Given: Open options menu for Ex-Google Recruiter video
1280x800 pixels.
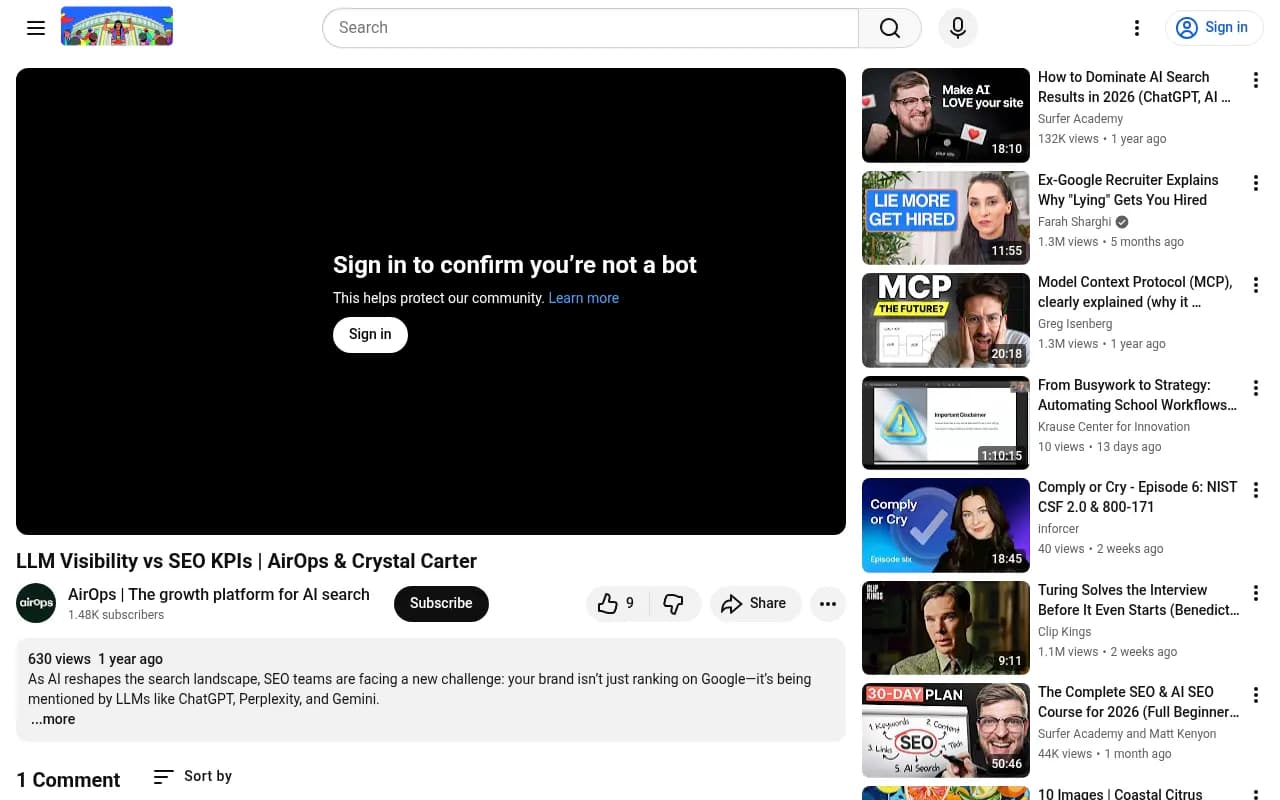Looking at the screenshot, I should (1256, 183).
